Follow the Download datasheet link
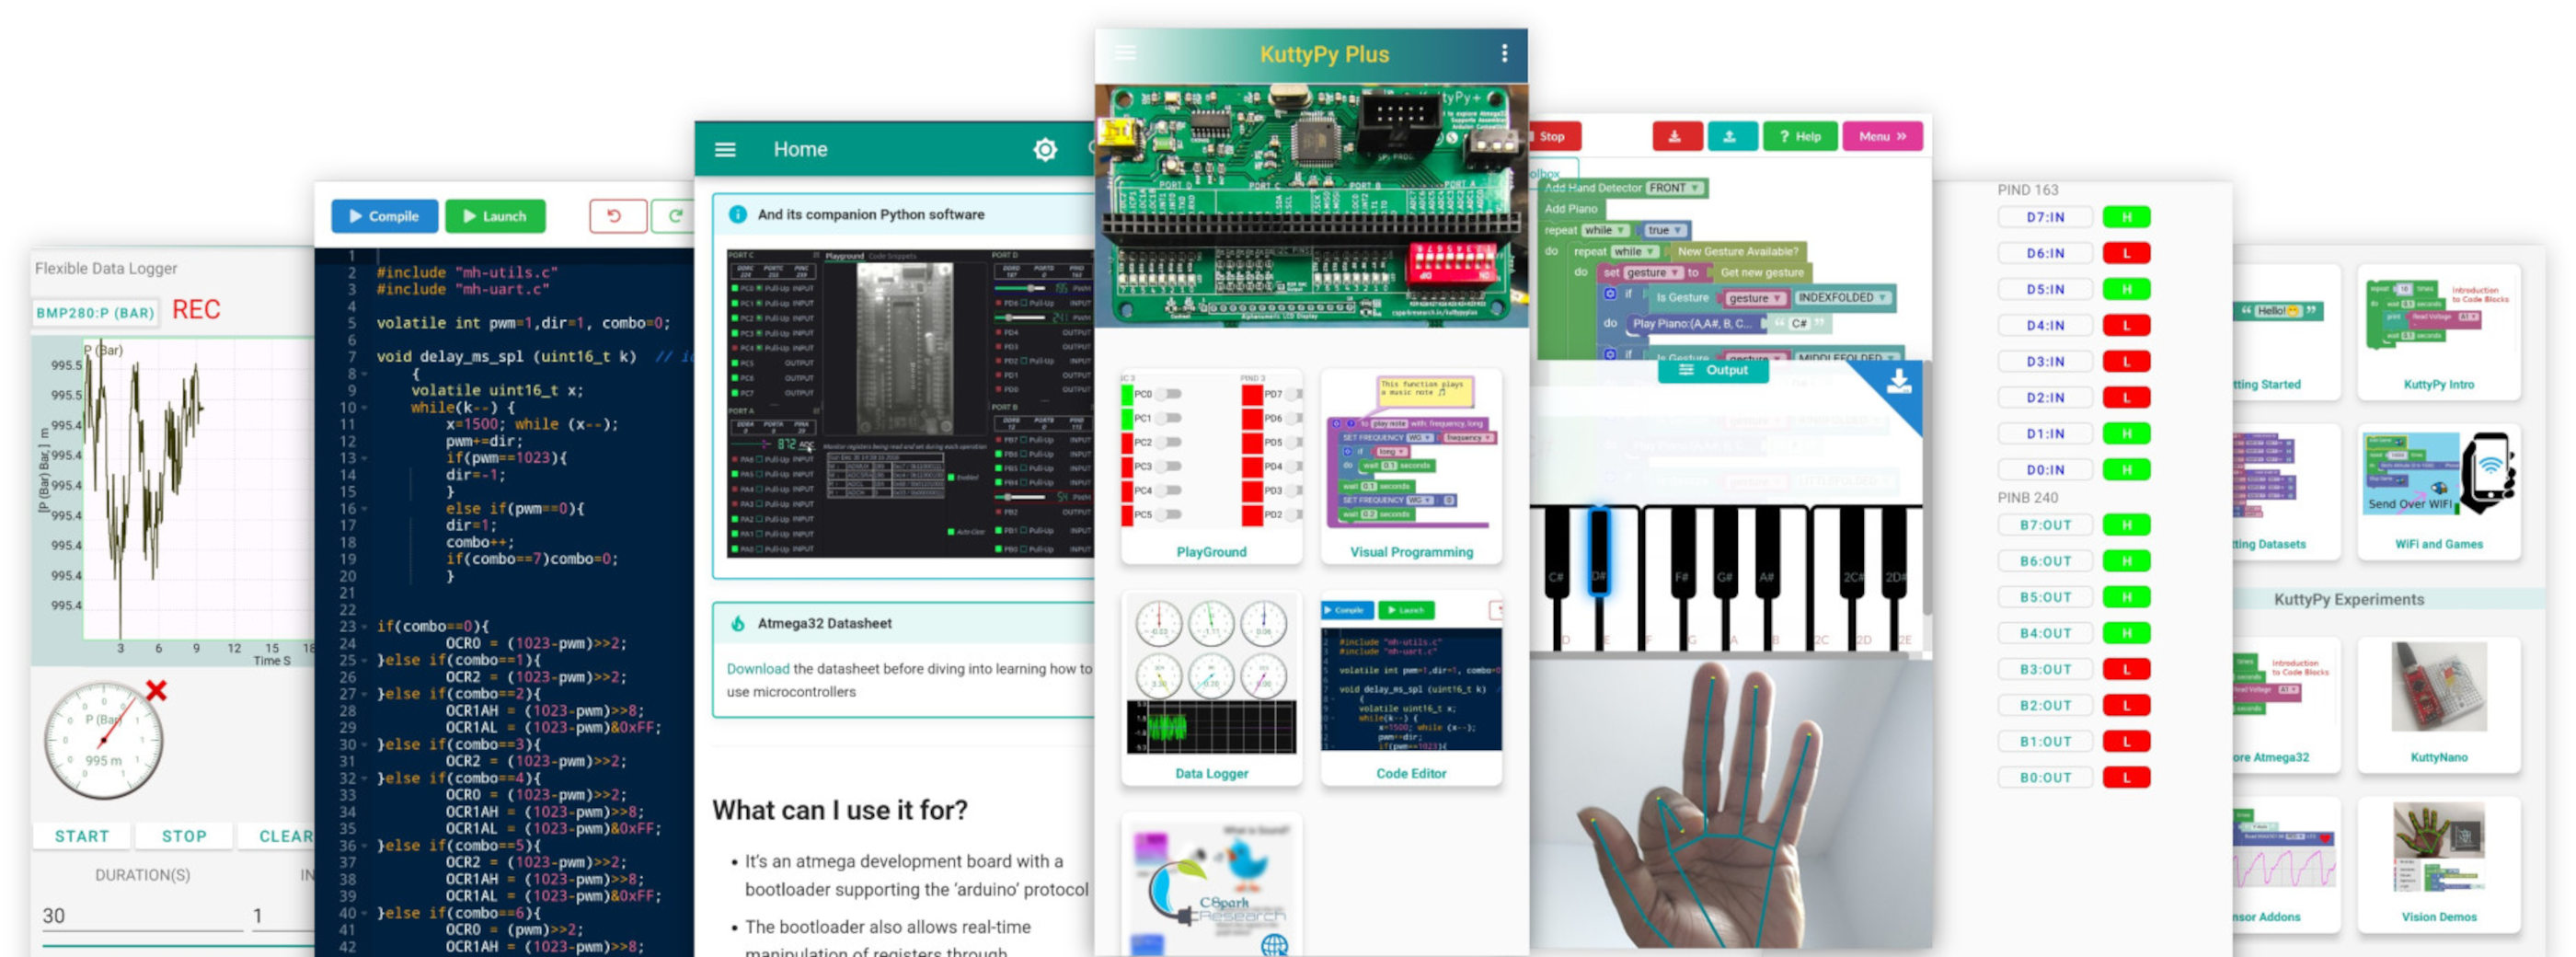Viewport: 2576px width, 957px height. point(757,669)
